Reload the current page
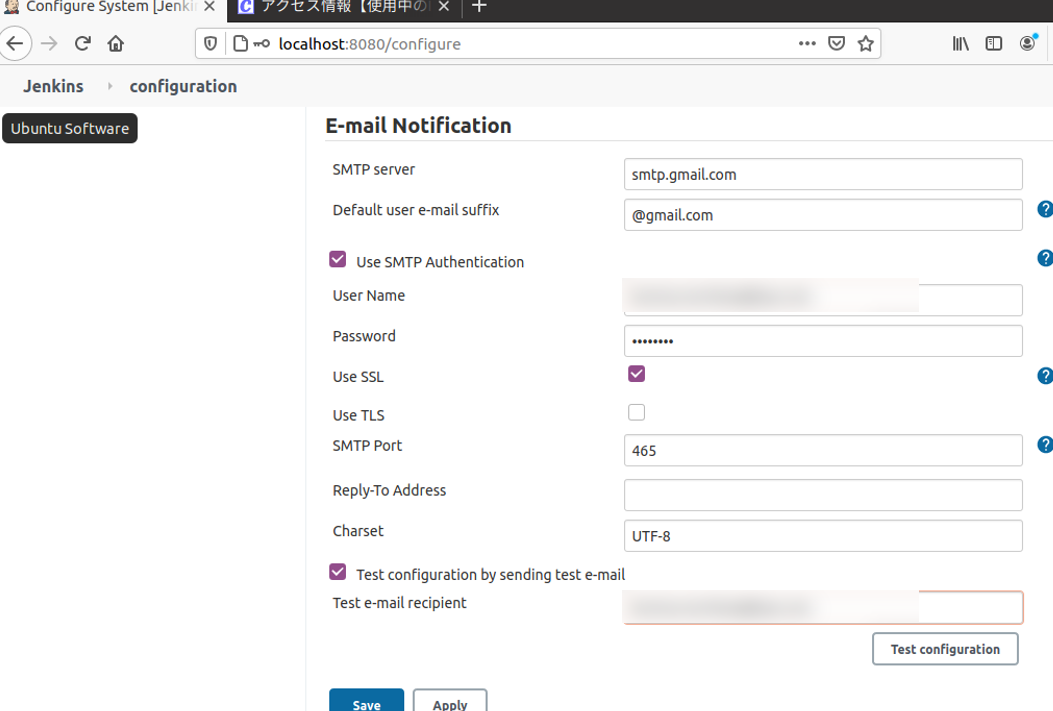 coord(83,44)
